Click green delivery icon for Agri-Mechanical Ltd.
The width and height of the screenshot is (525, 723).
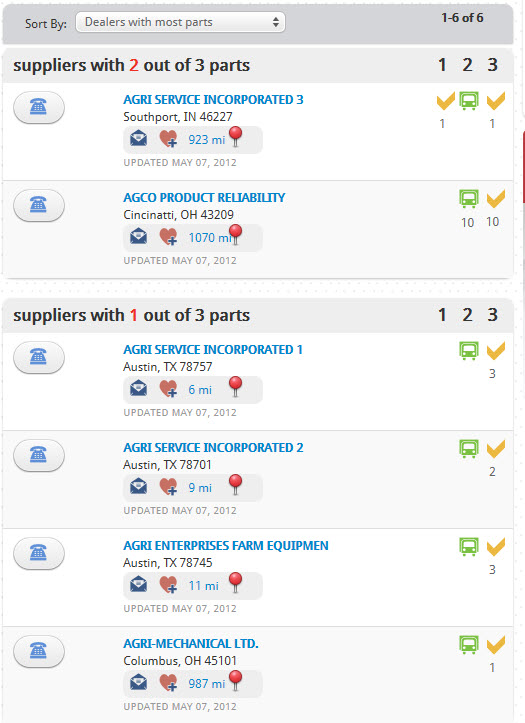(469, 645)
